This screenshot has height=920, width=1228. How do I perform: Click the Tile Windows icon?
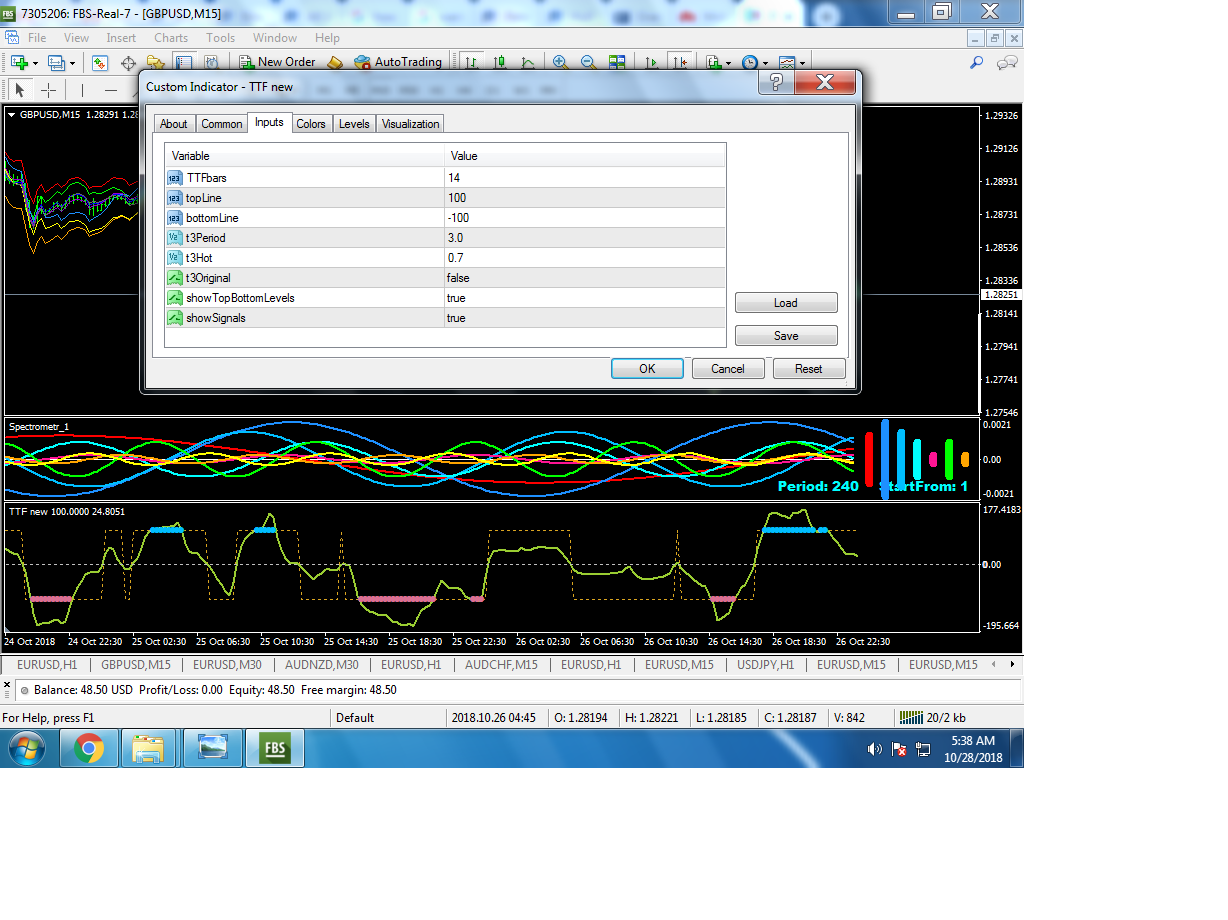coord(617,62)
